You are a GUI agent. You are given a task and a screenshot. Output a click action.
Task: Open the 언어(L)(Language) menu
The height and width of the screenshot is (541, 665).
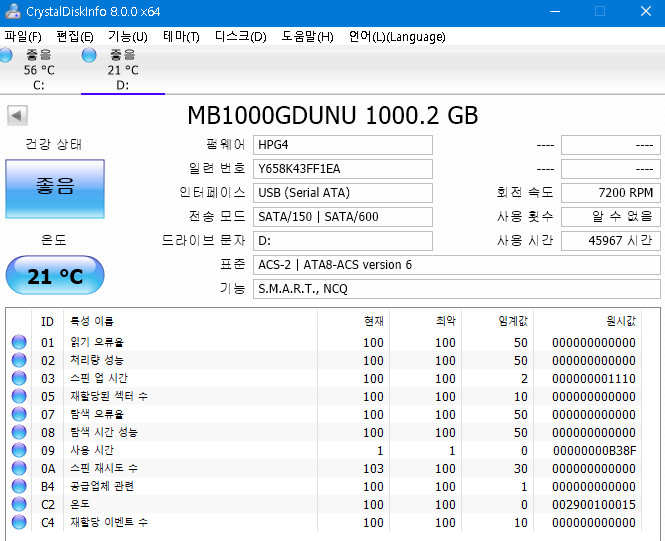coord(397,37)
